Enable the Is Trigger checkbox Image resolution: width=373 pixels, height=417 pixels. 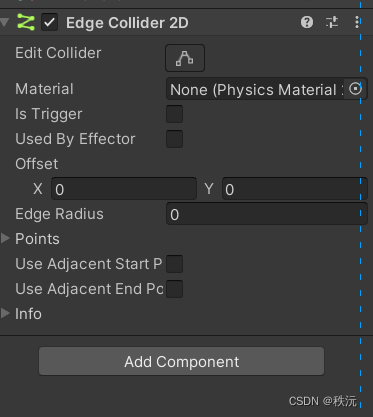pos(174,114)
